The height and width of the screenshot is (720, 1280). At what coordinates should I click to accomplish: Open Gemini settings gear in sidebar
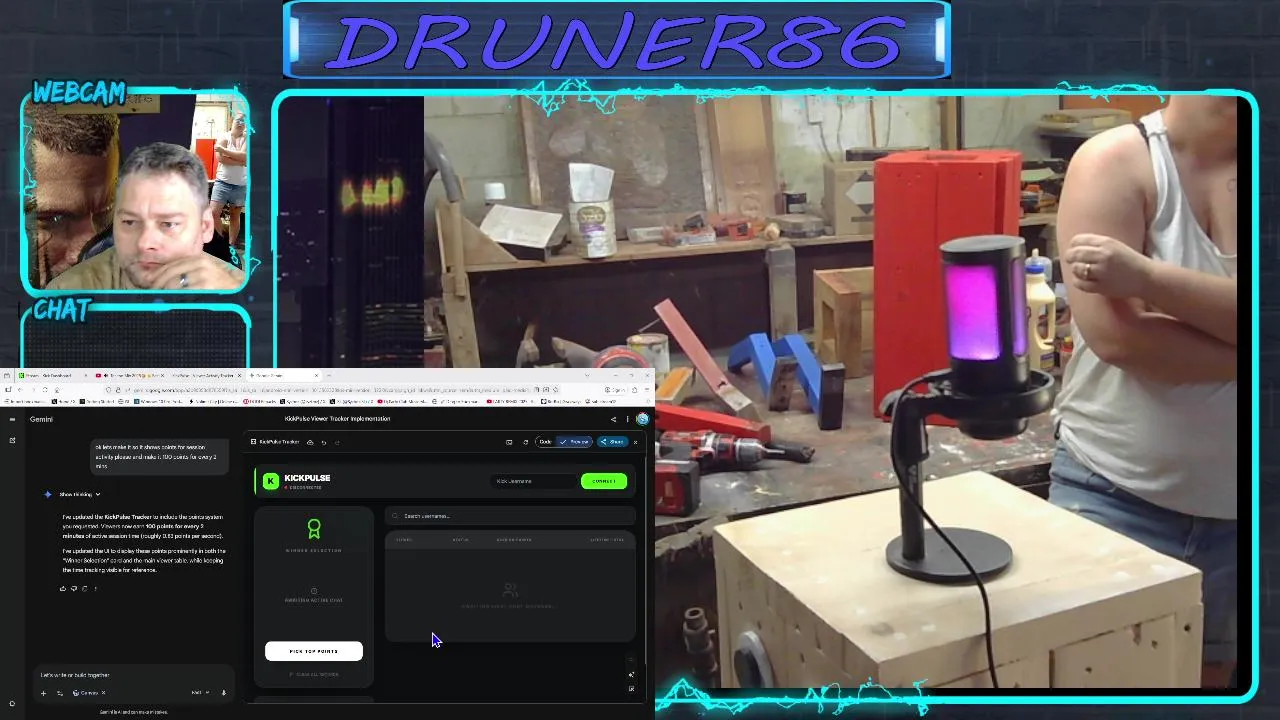coord(12,703)
